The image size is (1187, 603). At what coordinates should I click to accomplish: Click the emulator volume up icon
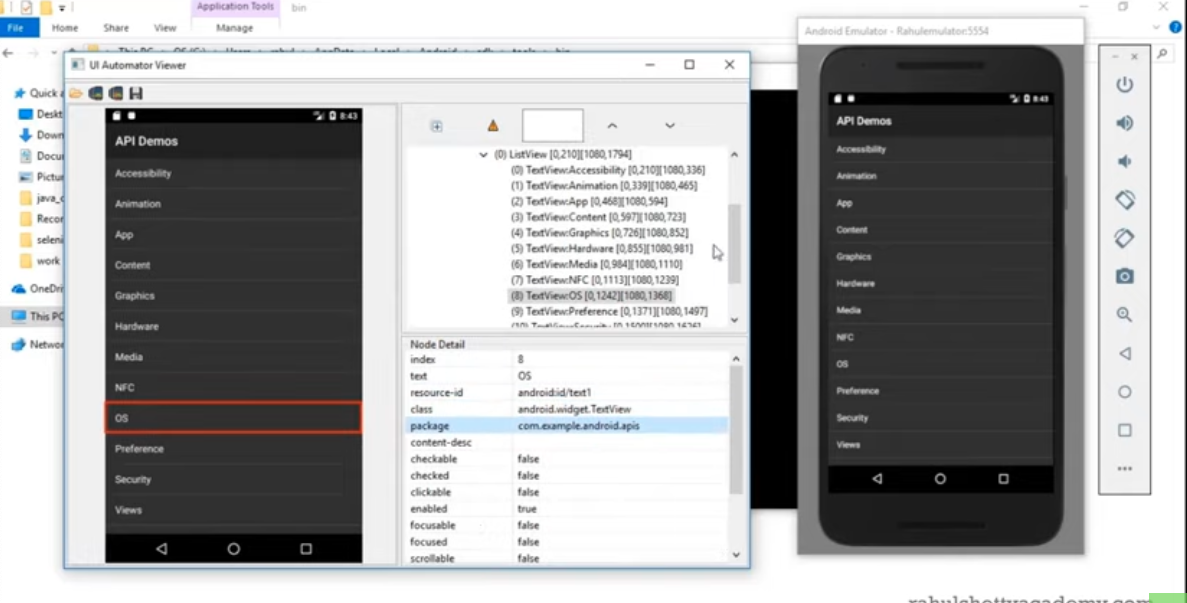(1124, 123)
